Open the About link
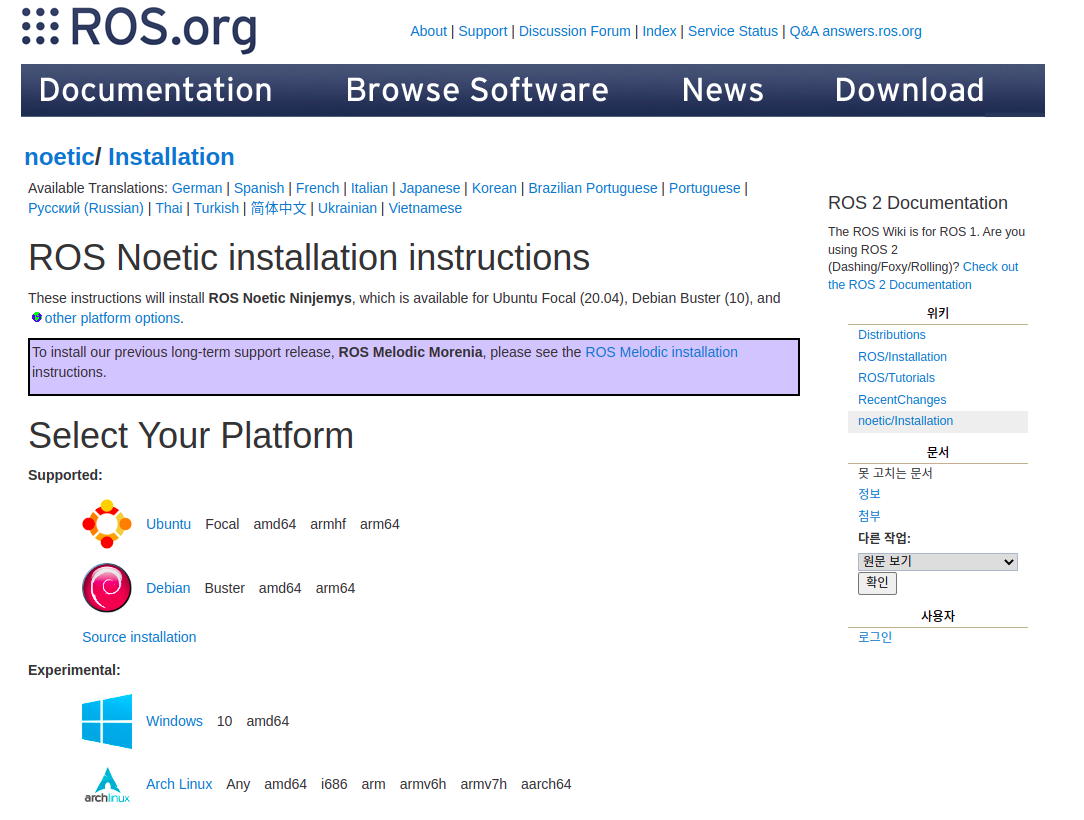This screenshot has width=1084, height=820. click(x=429, y=31)
